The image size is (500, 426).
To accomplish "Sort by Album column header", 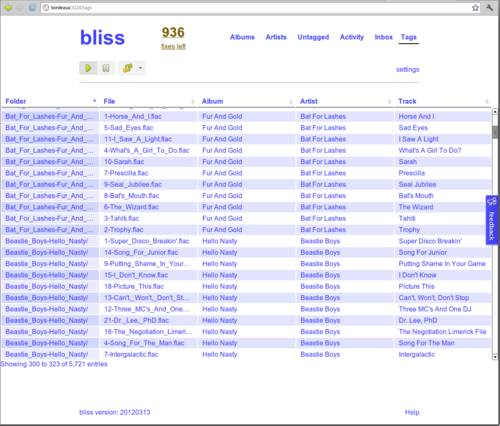I will 246,101.
